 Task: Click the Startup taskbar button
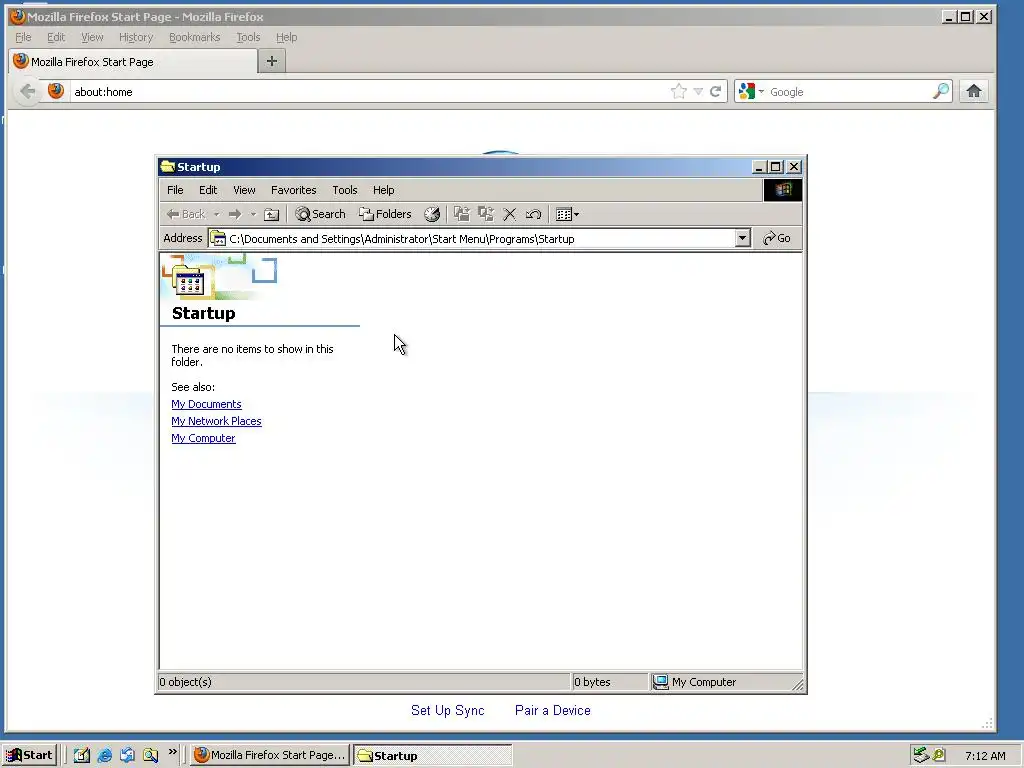(432, 756)
